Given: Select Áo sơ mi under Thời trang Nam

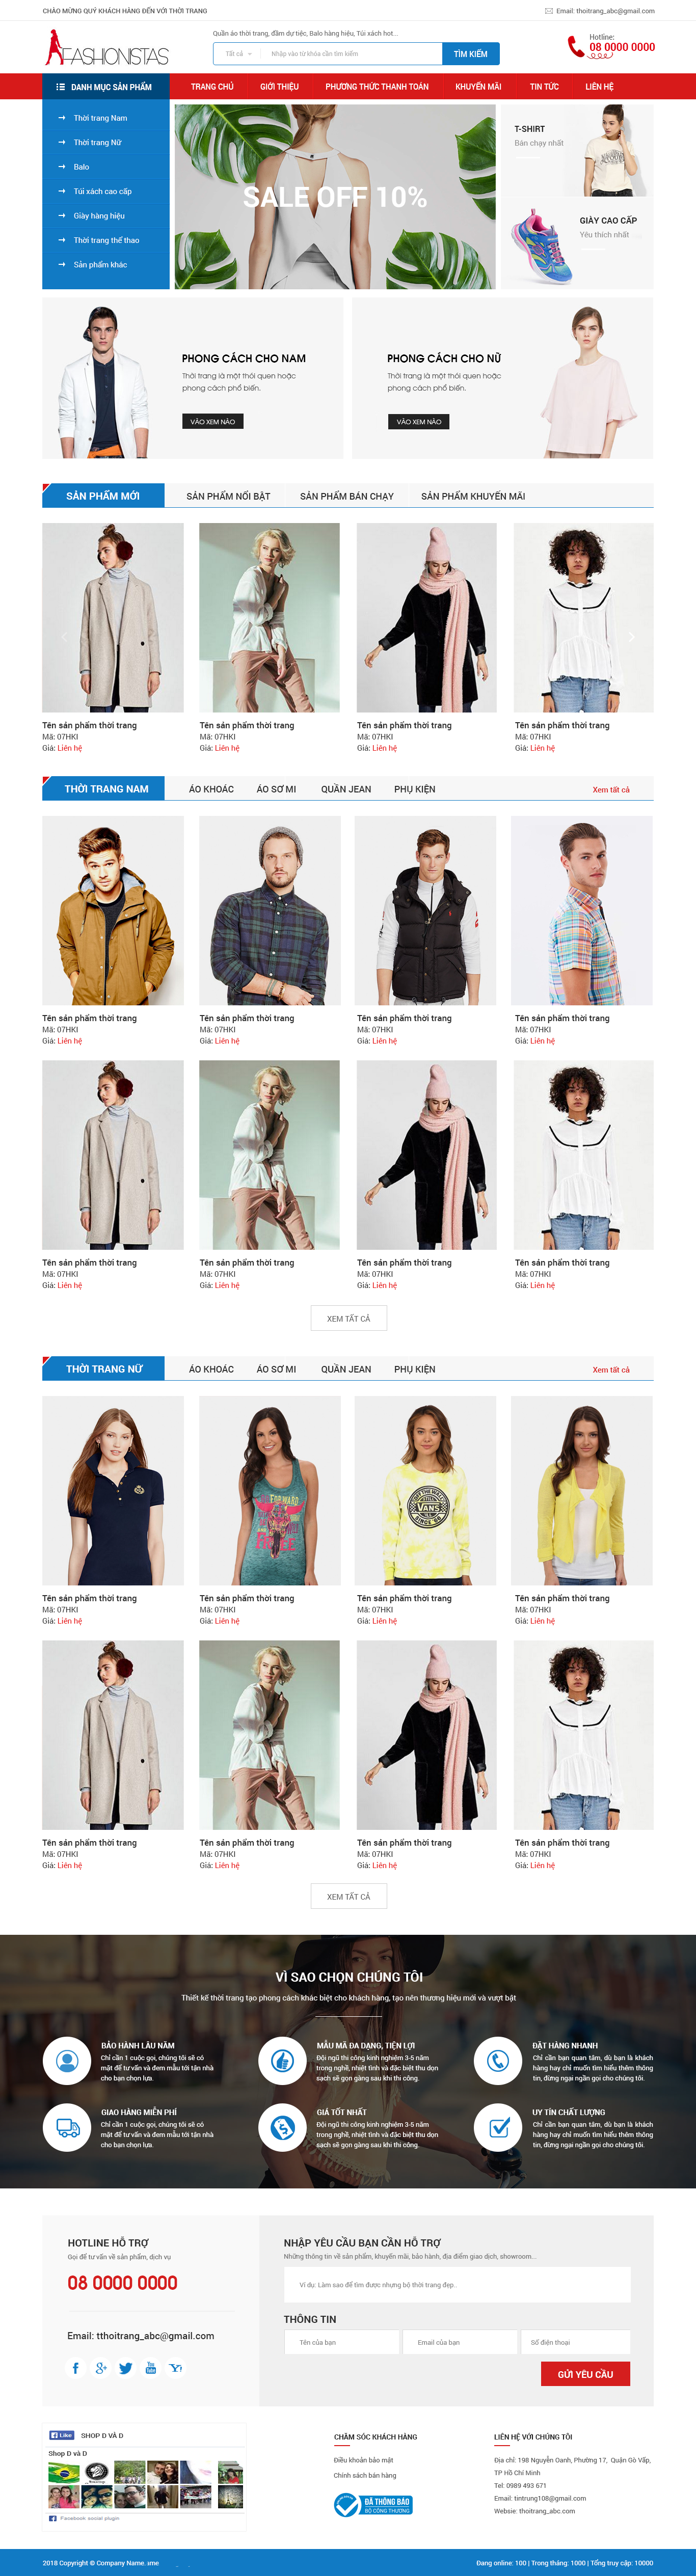Looking at the screenshot, I should click(276, 789).
